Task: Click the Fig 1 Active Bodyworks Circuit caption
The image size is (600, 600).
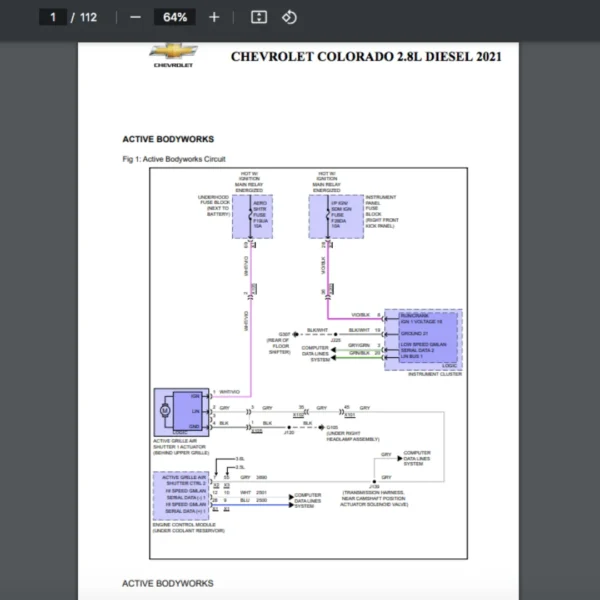Action: pyautogui.click(x=173, y=159)
